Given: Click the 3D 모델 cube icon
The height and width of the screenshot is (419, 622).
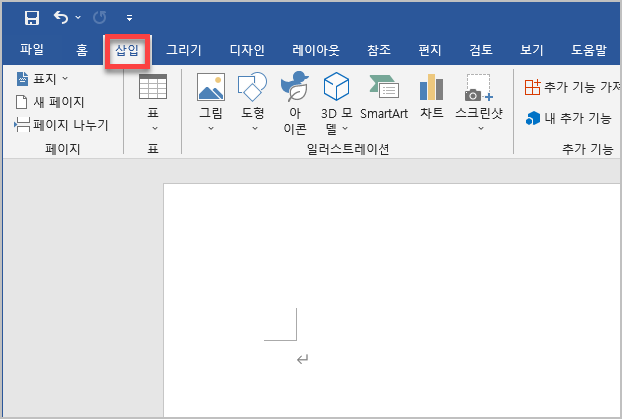Looking at the screenshot, I should (x=336, y=86).
